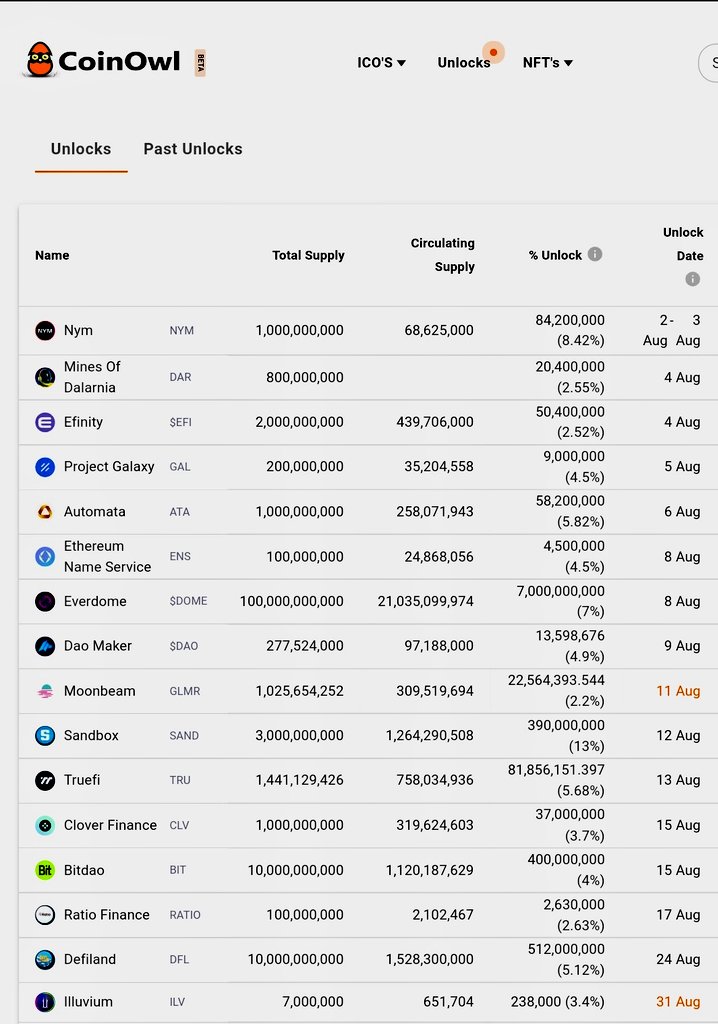Open the Defiland project name

90,959
